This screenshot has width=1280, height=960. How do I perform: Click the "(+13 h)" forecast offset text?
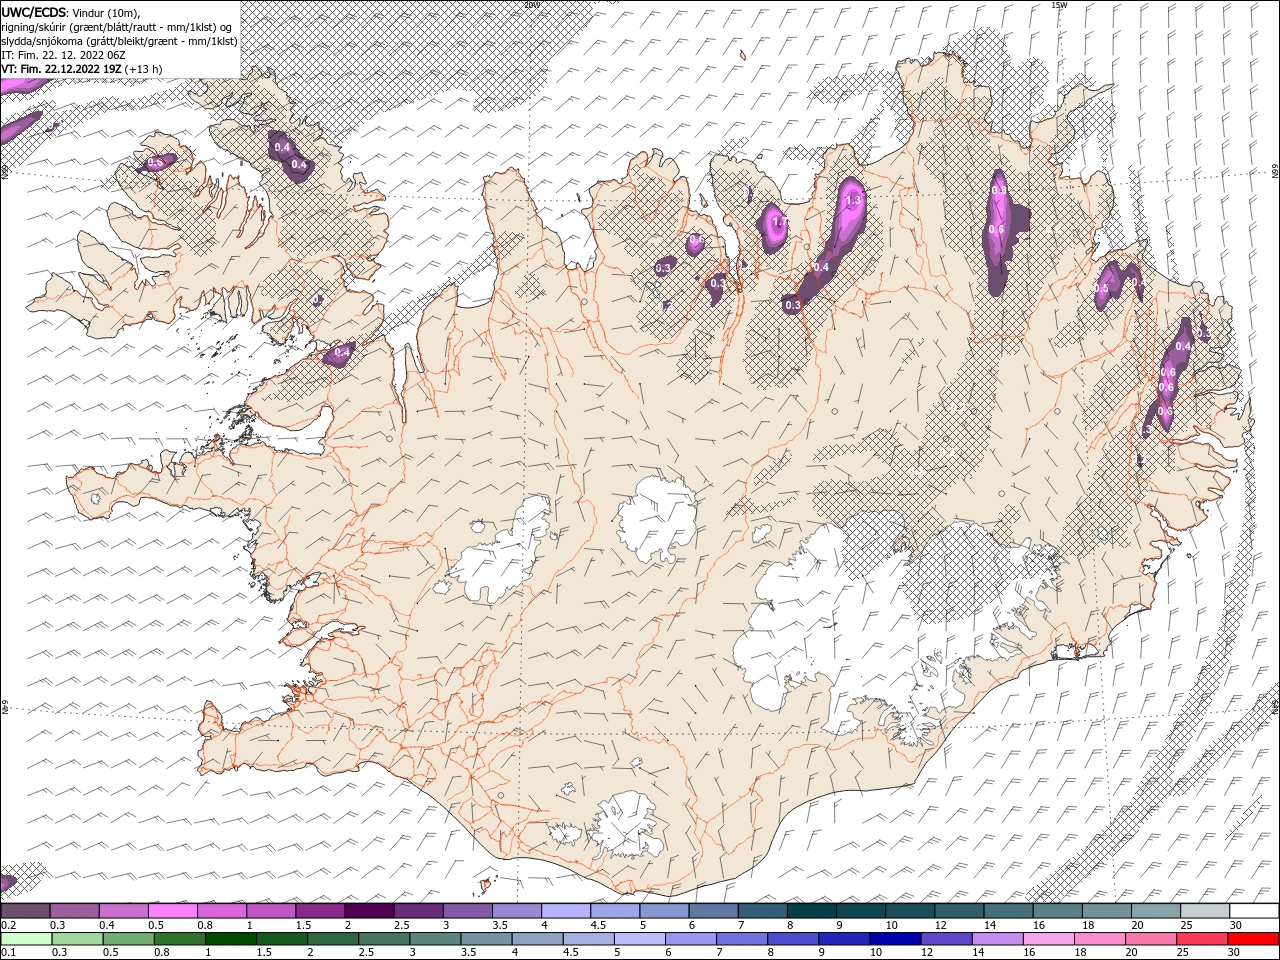pos(143,69)
